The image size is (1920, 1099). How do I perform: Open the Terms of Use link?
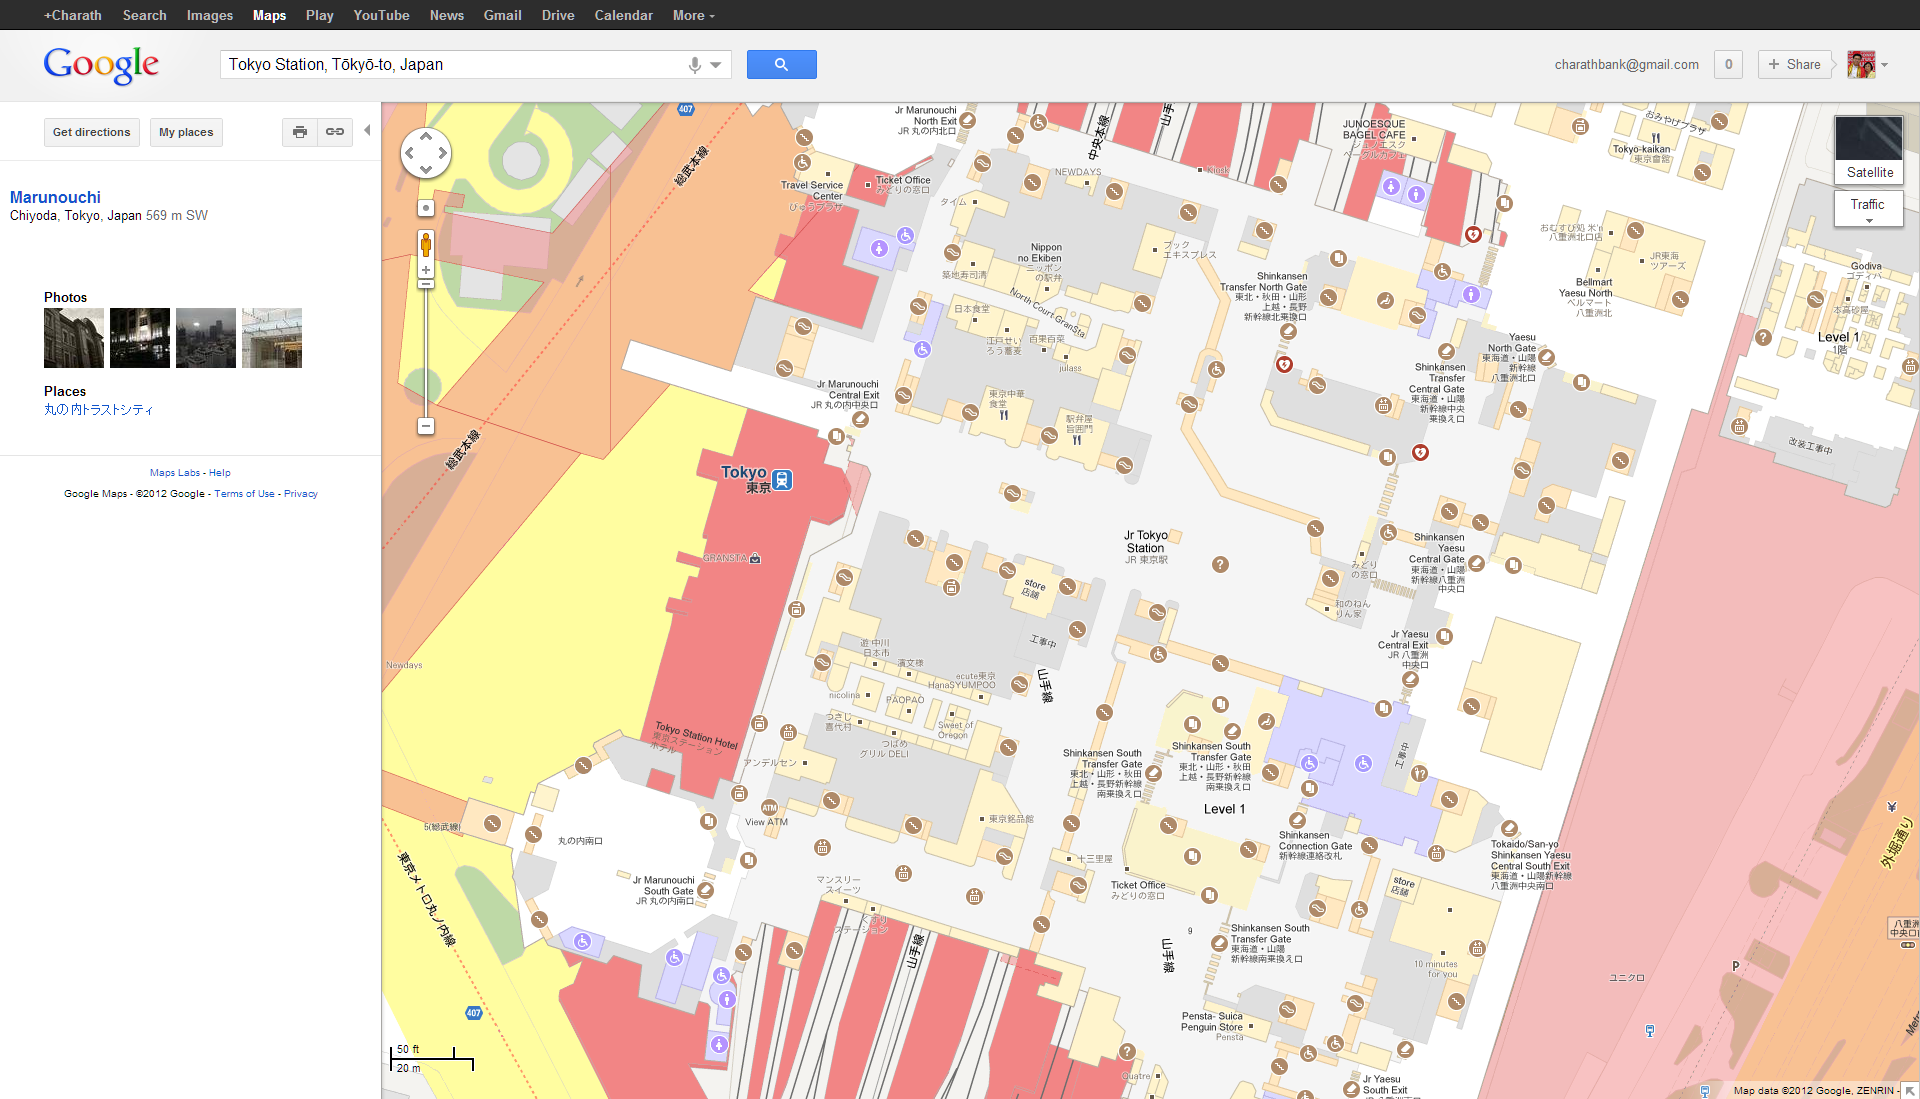coord(244,494)
